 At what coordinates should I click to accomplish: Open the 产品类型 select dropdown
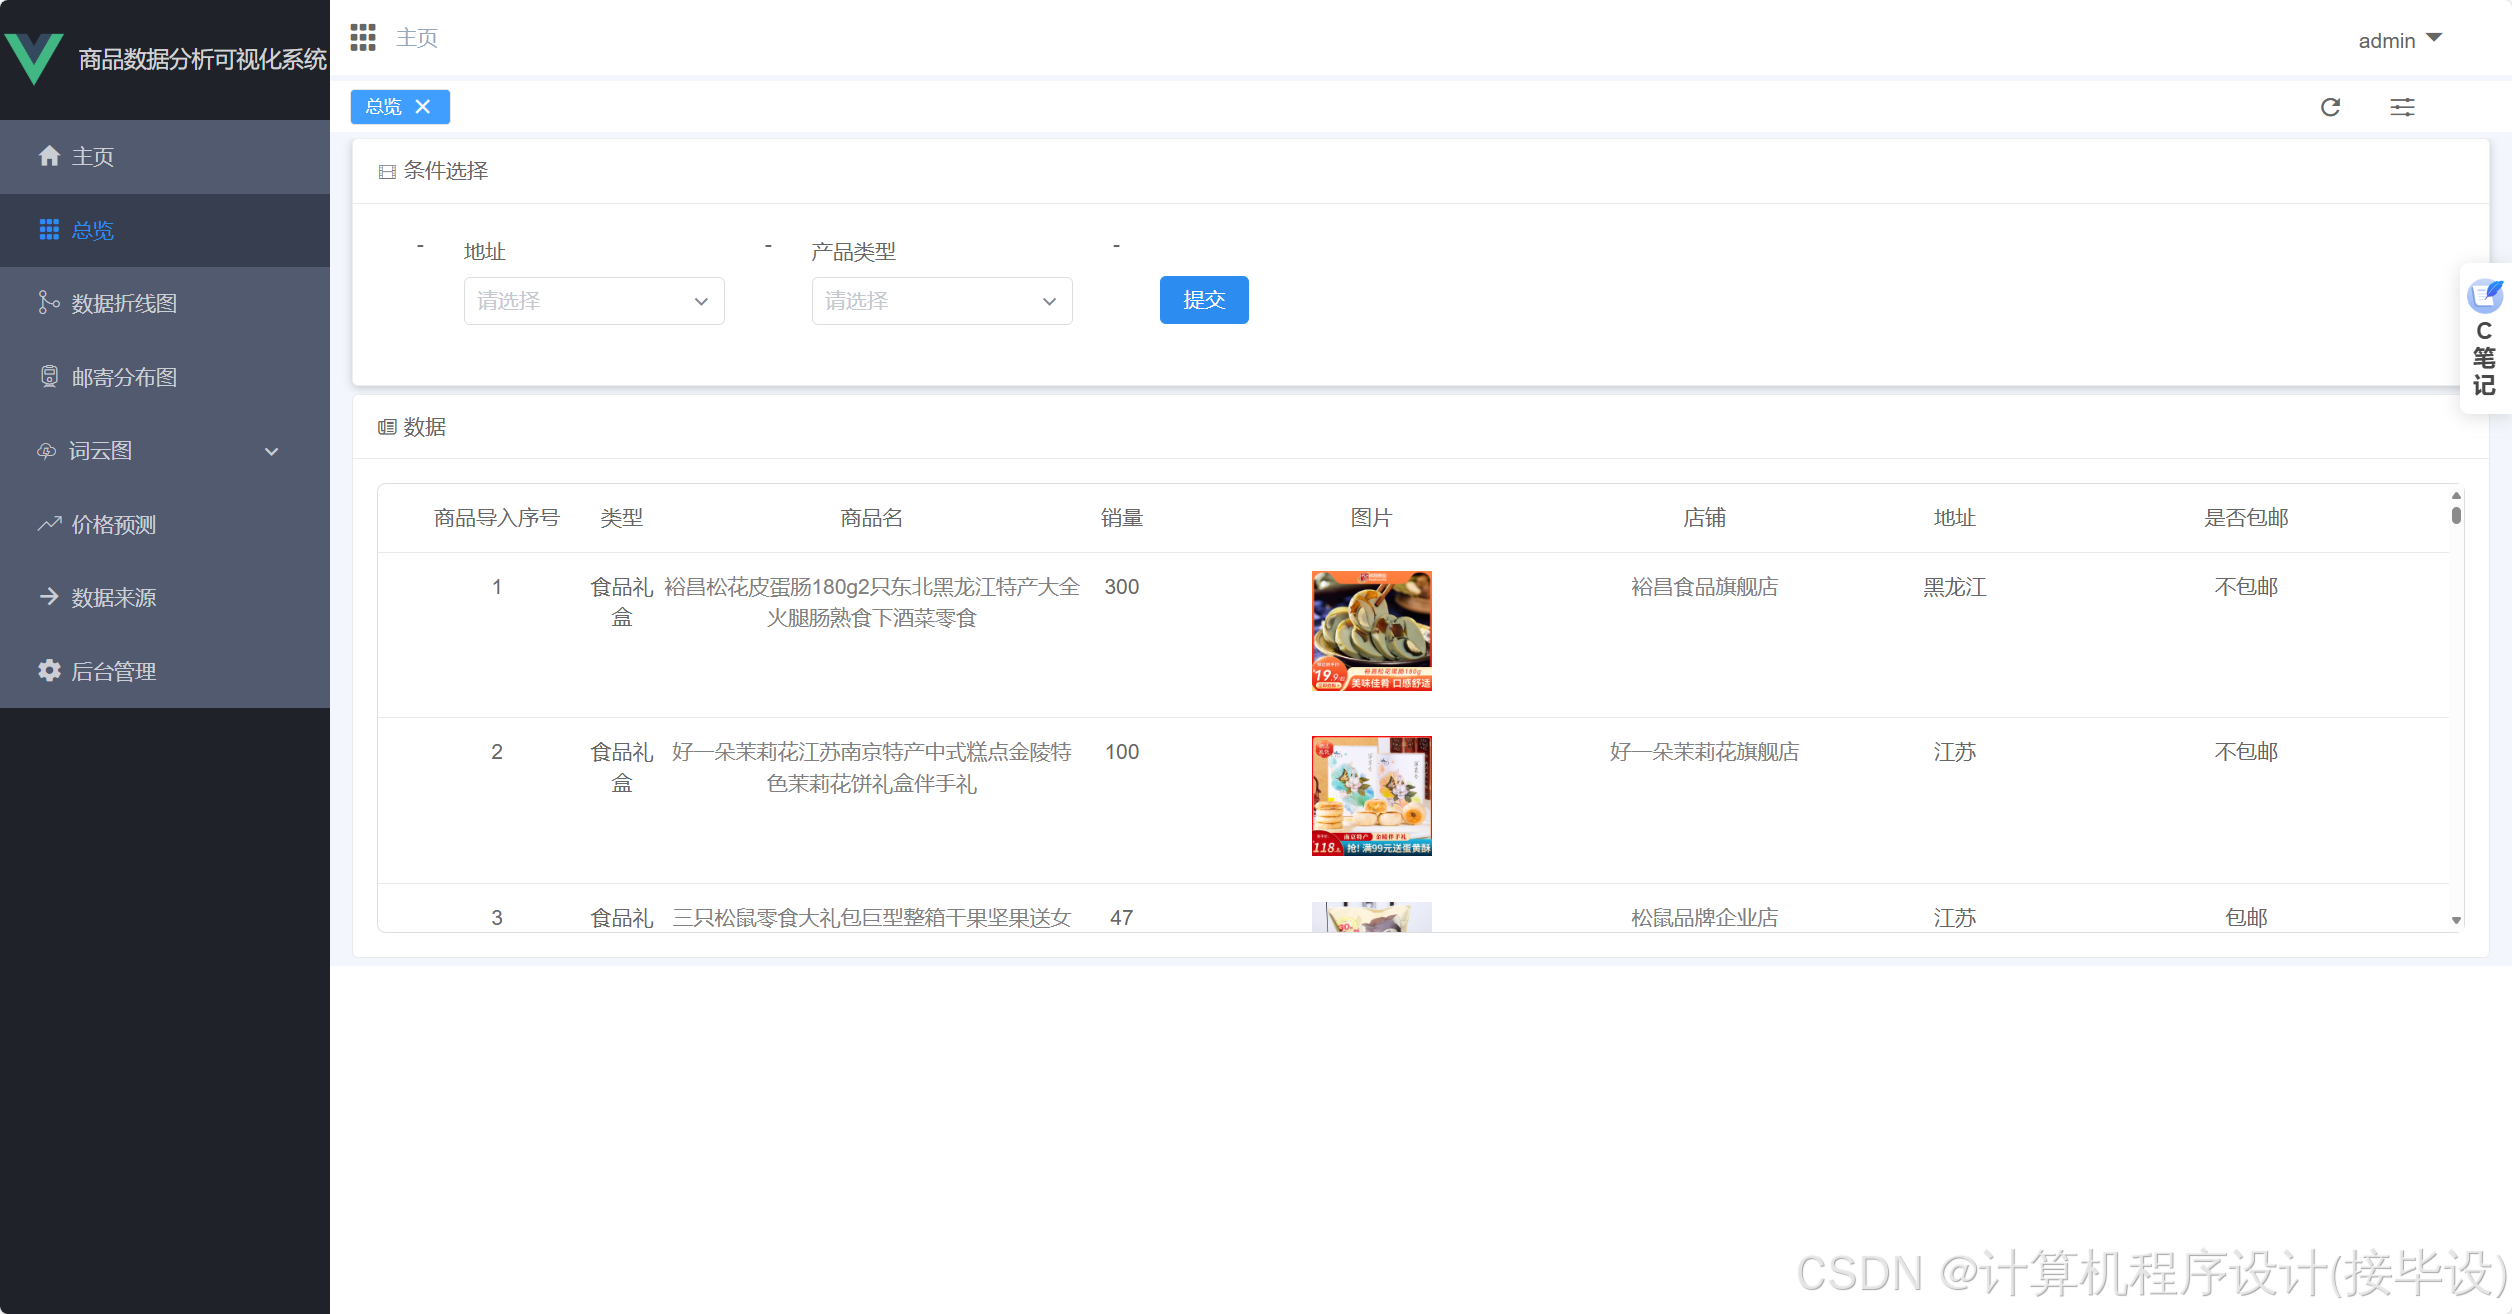[x=941, y=301]
